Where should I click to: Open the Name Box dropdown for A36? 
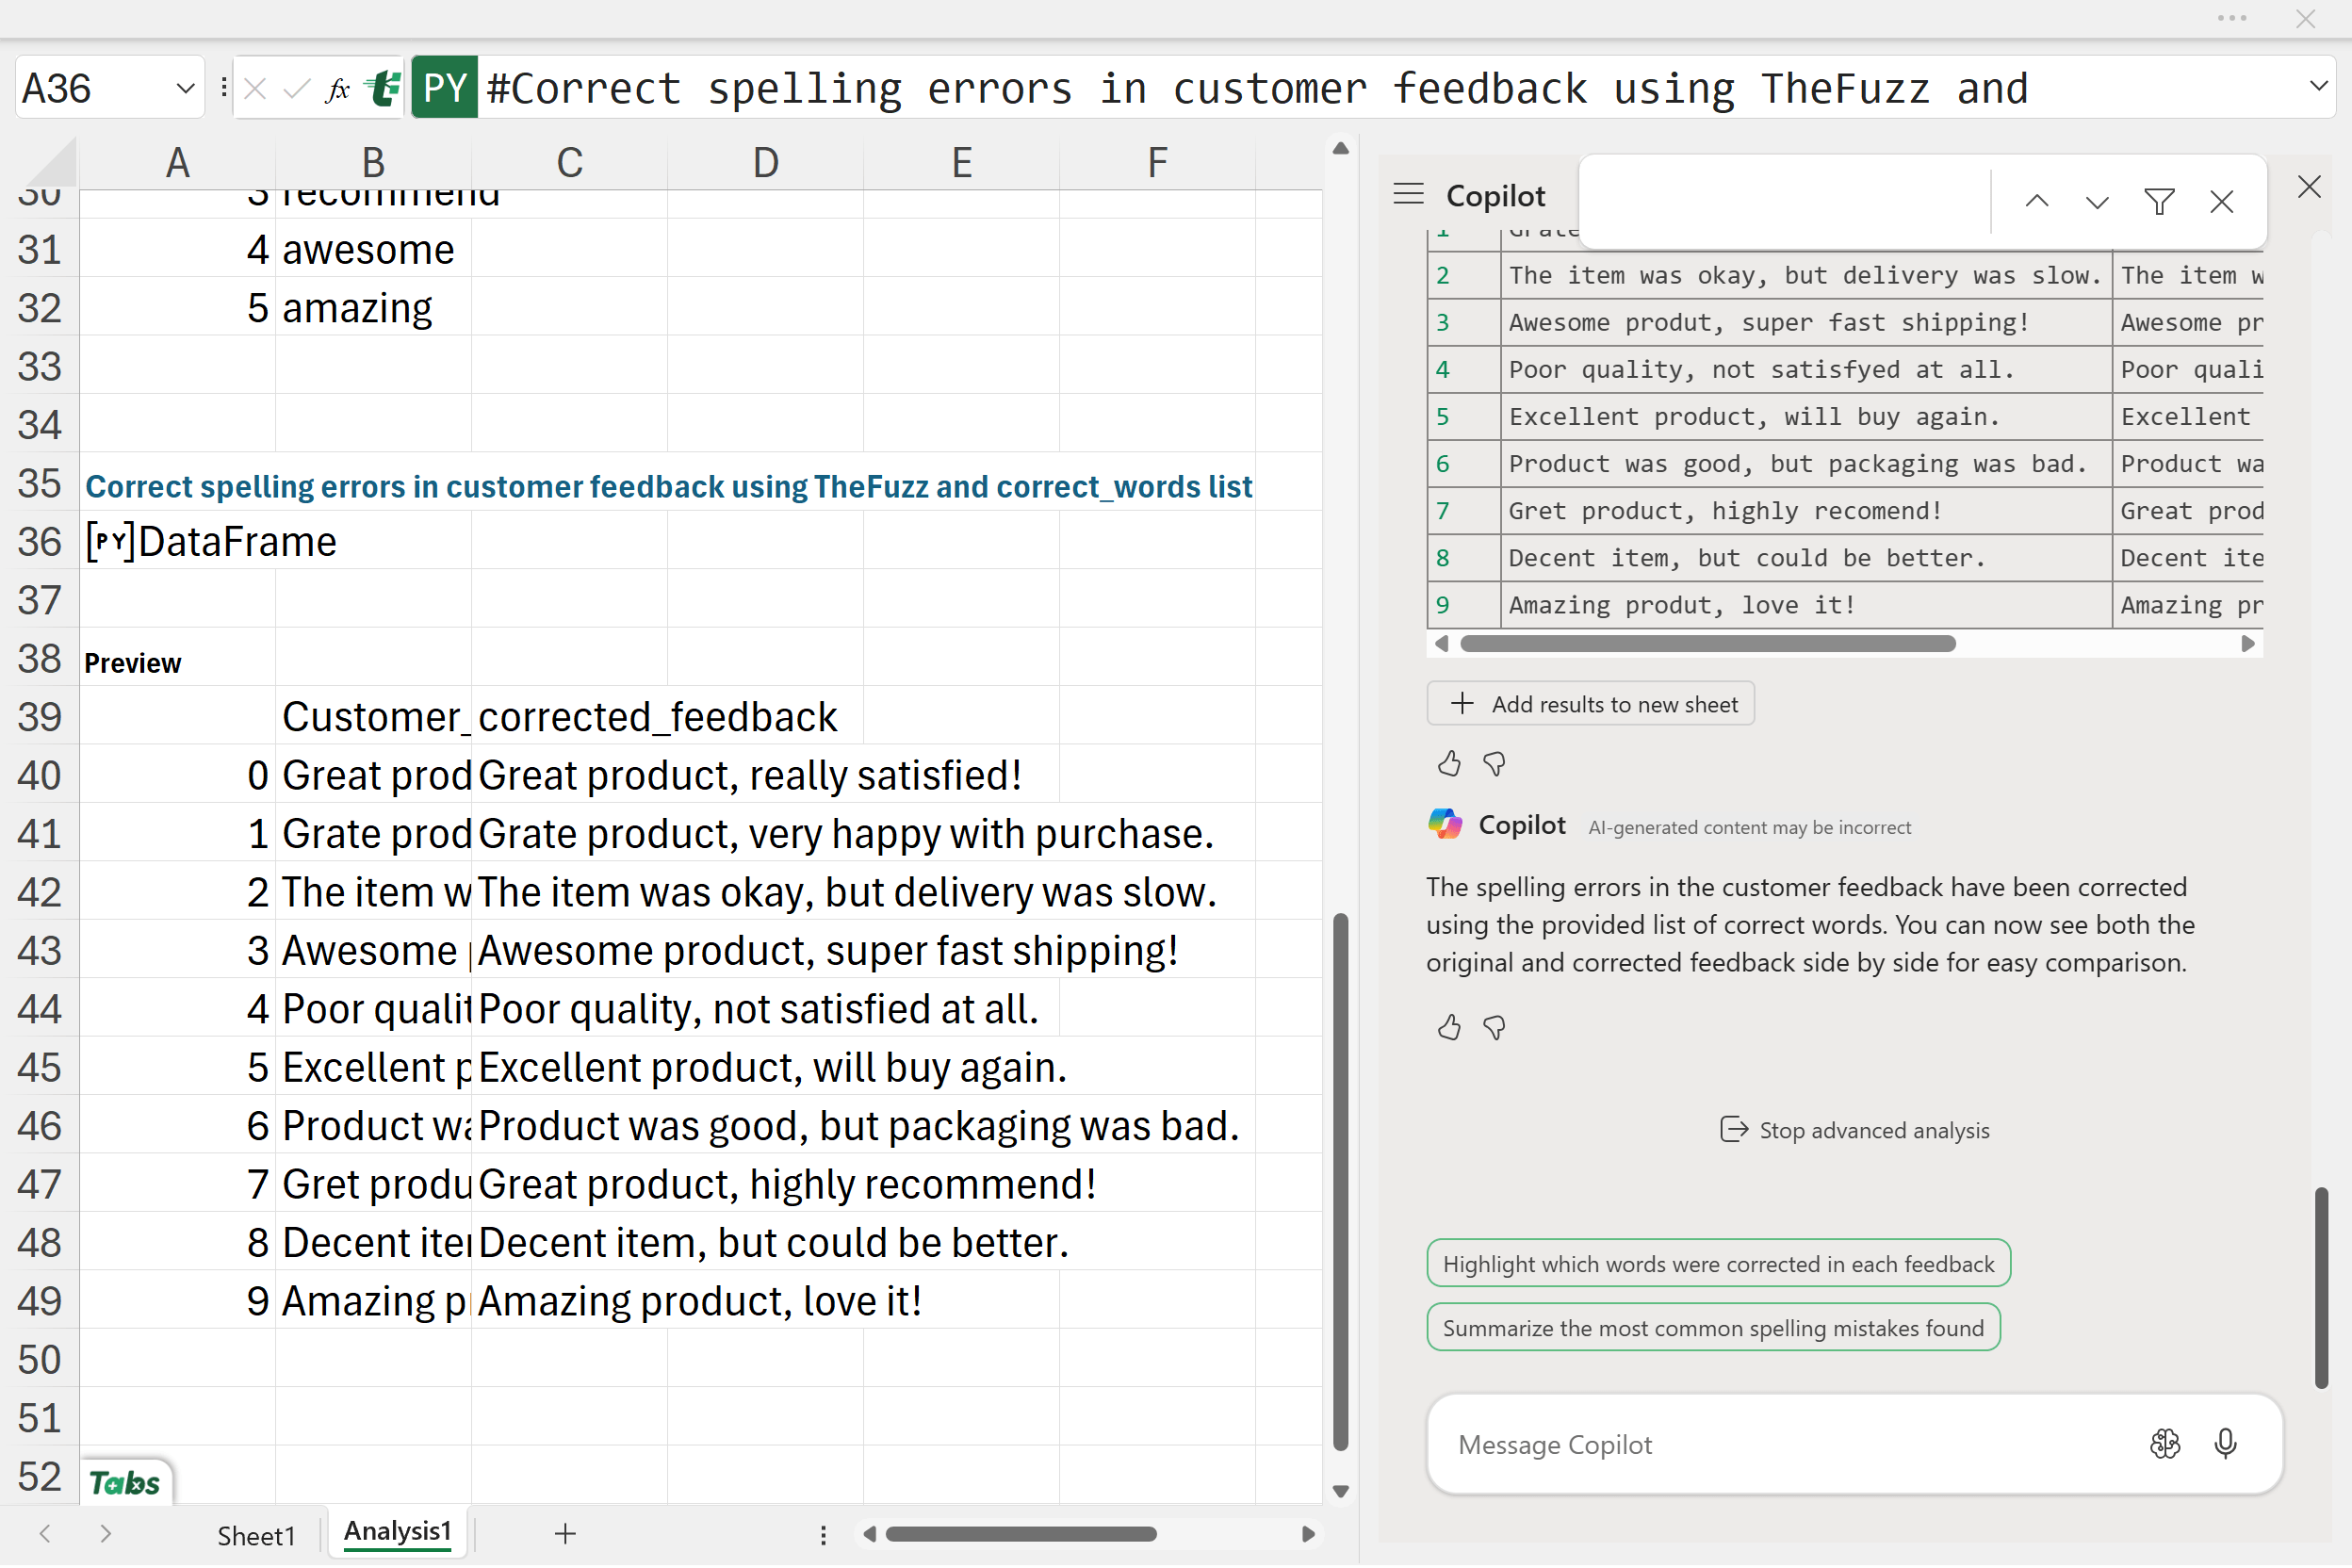click(x=185, y=89)
